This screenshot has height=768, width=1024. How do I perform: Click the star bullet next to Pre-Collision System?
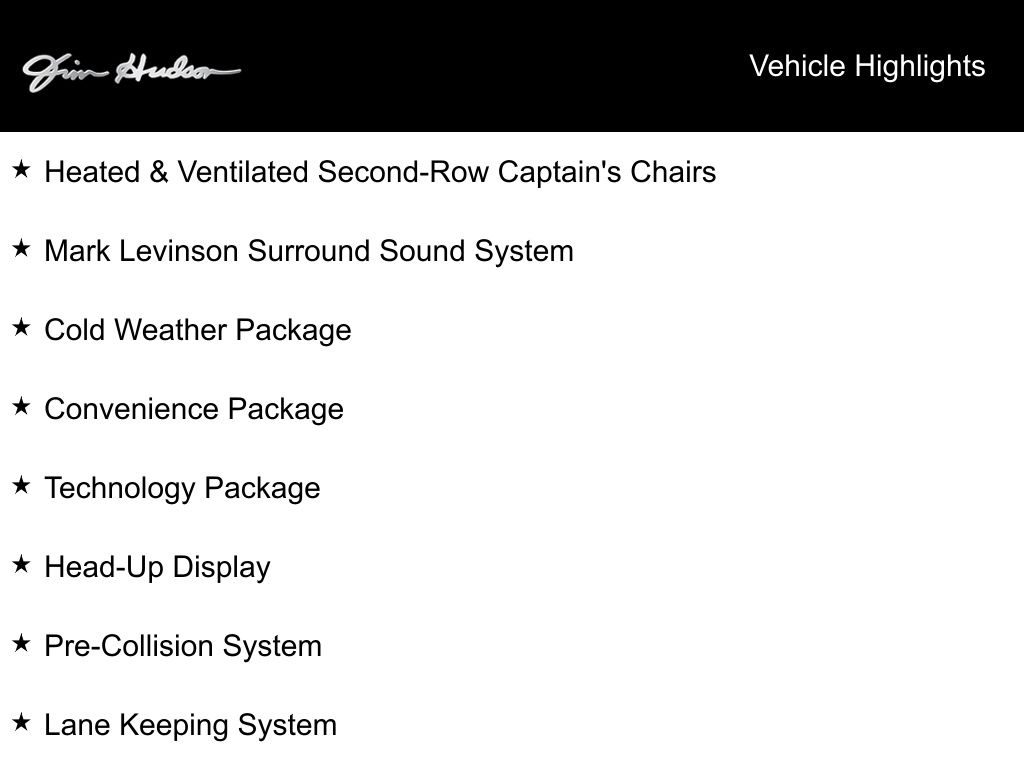click(x=21, y=644)
